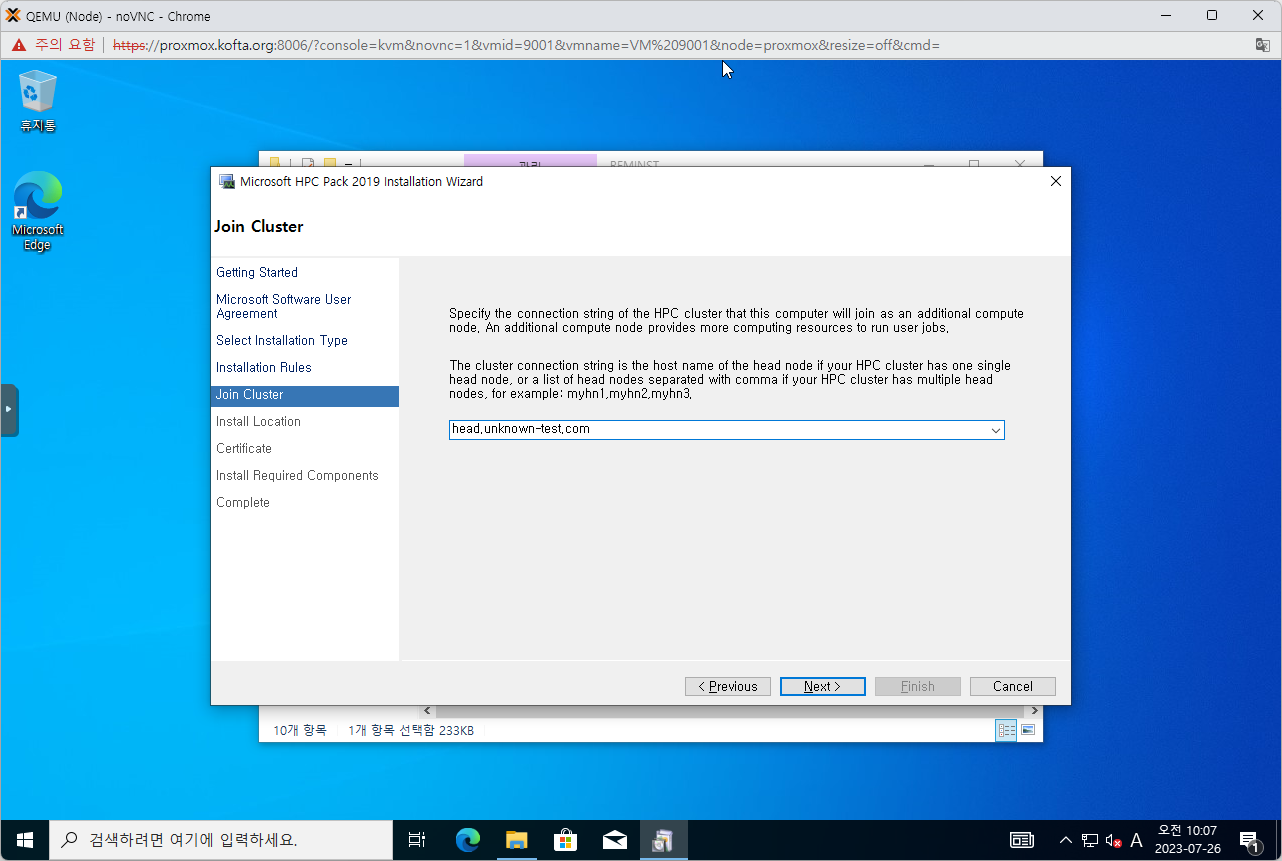The width and height of the screenshot is (1282, 861).
Task: Expand the connection string dropdown arrow
Action: [x=995, y=430]
